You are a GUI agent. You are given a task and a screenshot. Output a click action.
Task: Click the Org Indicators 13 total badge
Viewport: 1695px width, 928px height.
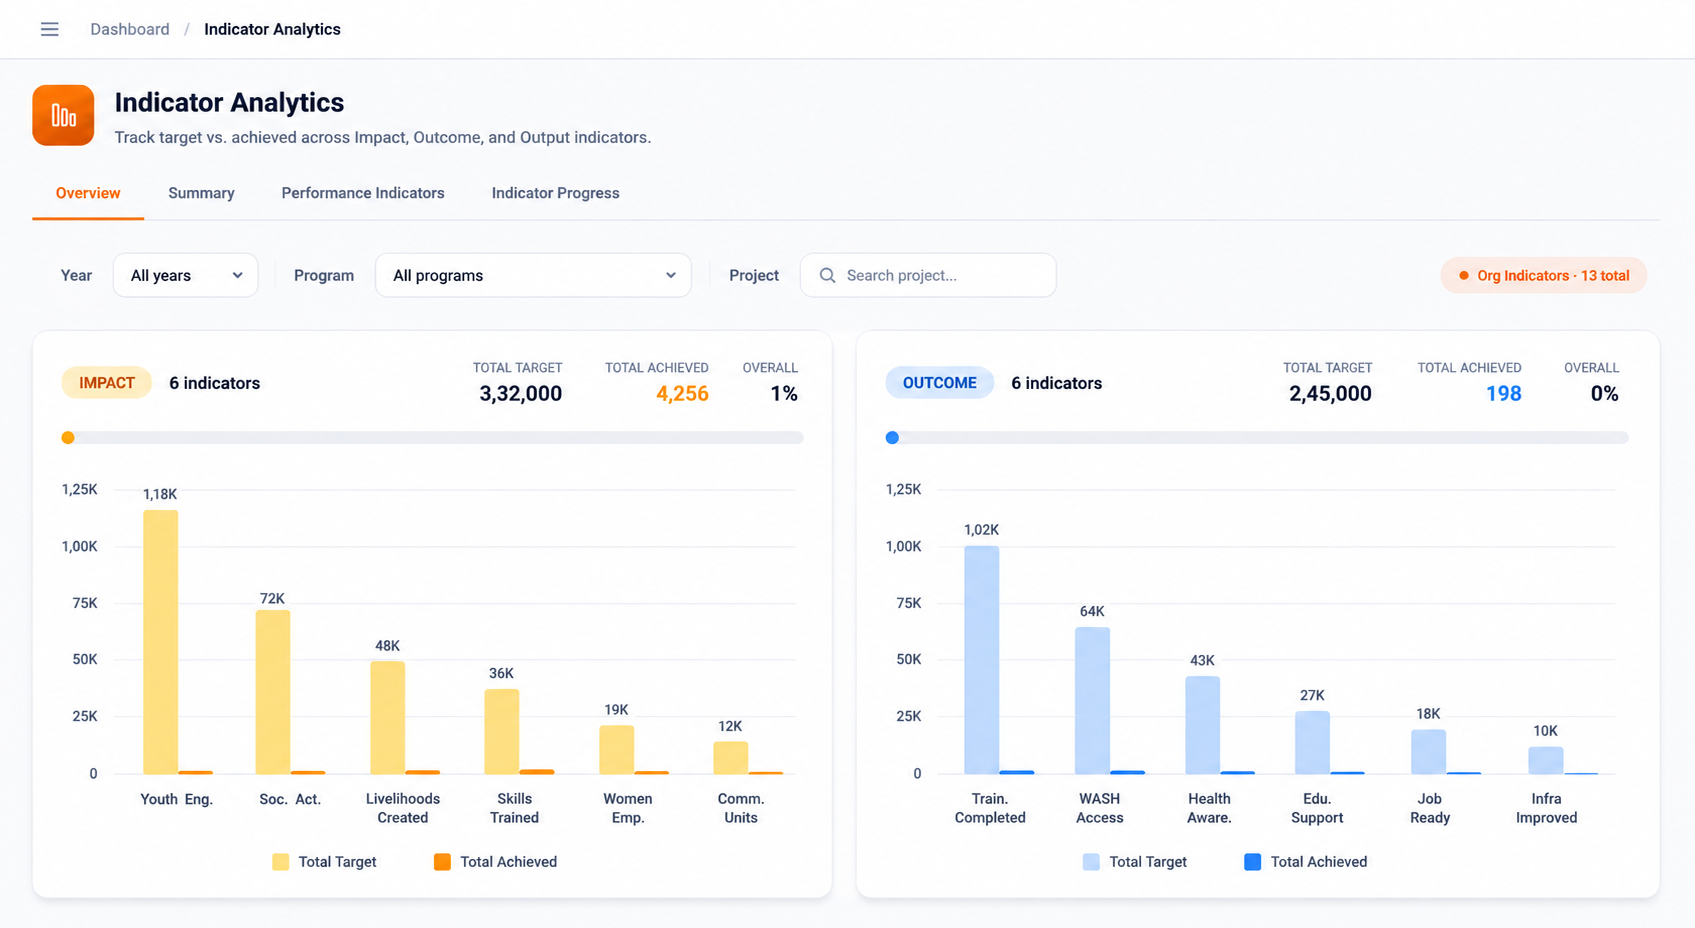(x=1544, y=275)
